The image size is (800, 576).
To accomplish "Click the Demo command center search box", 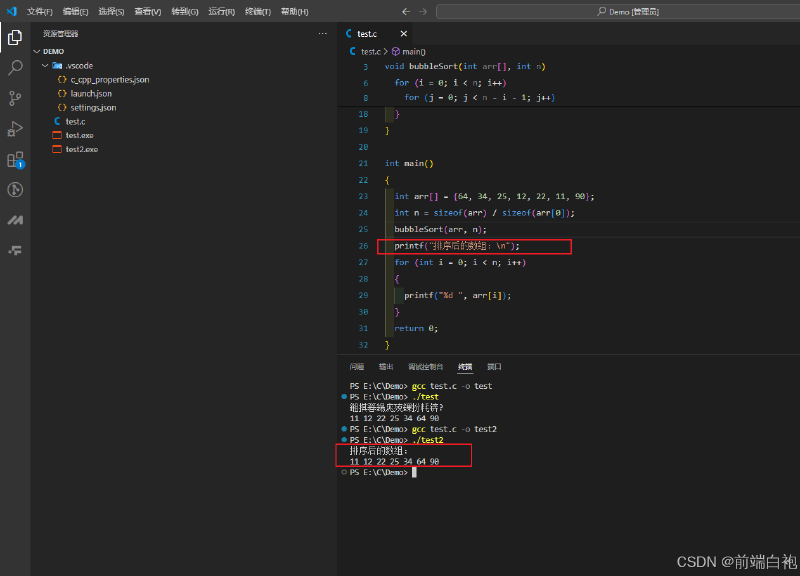I will click(x=618, y=11).
